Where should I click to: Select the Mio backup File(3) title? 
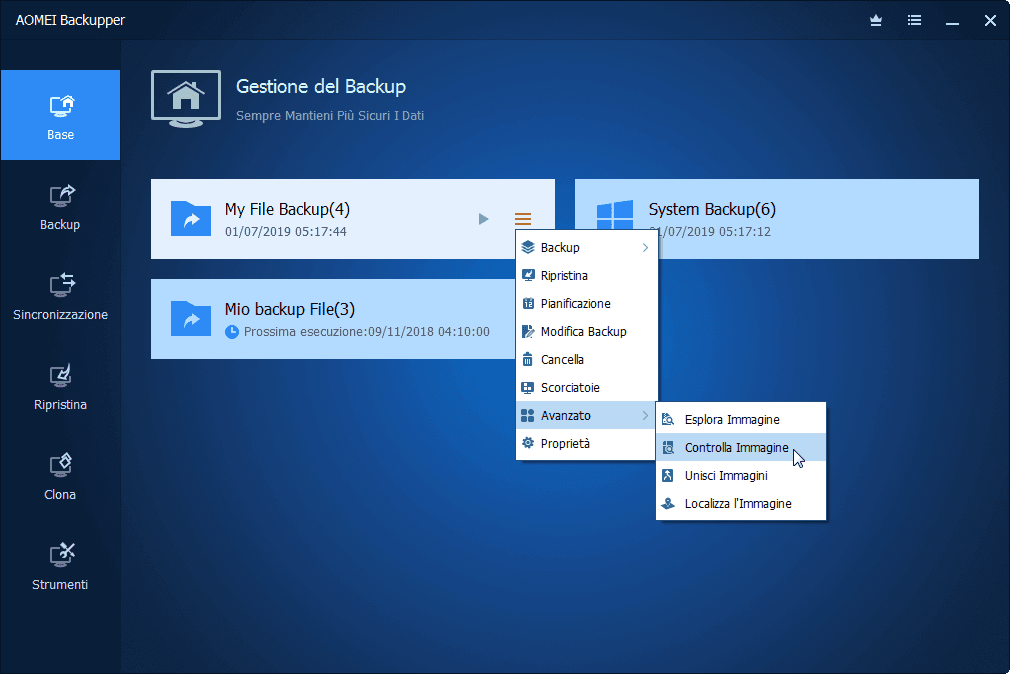290,309
